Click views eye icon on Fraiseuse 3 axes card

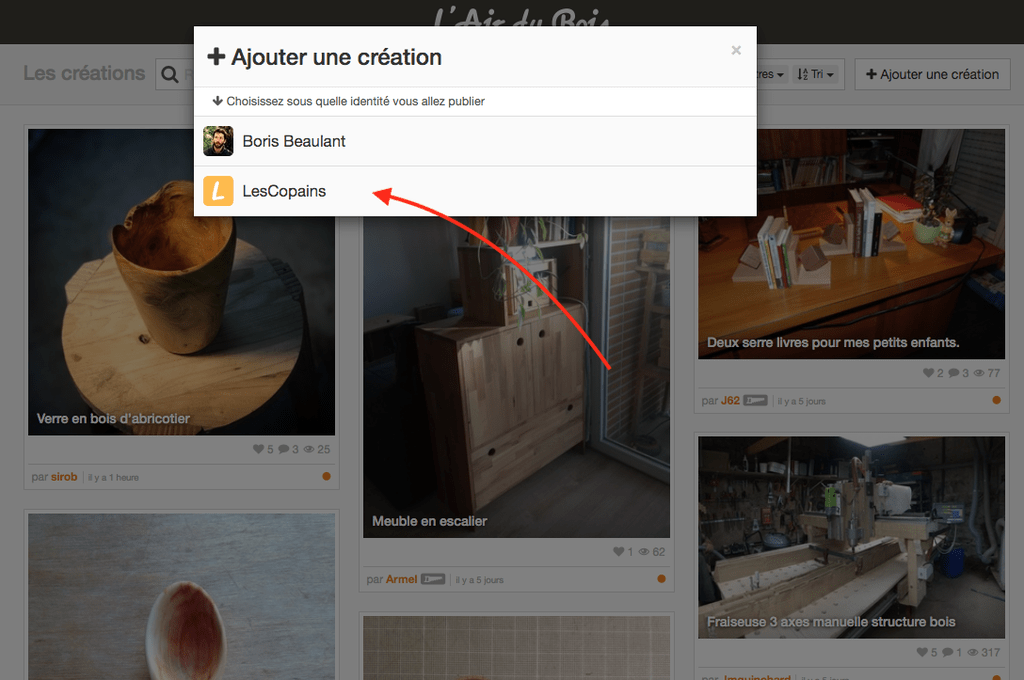[x=973, y=653]
